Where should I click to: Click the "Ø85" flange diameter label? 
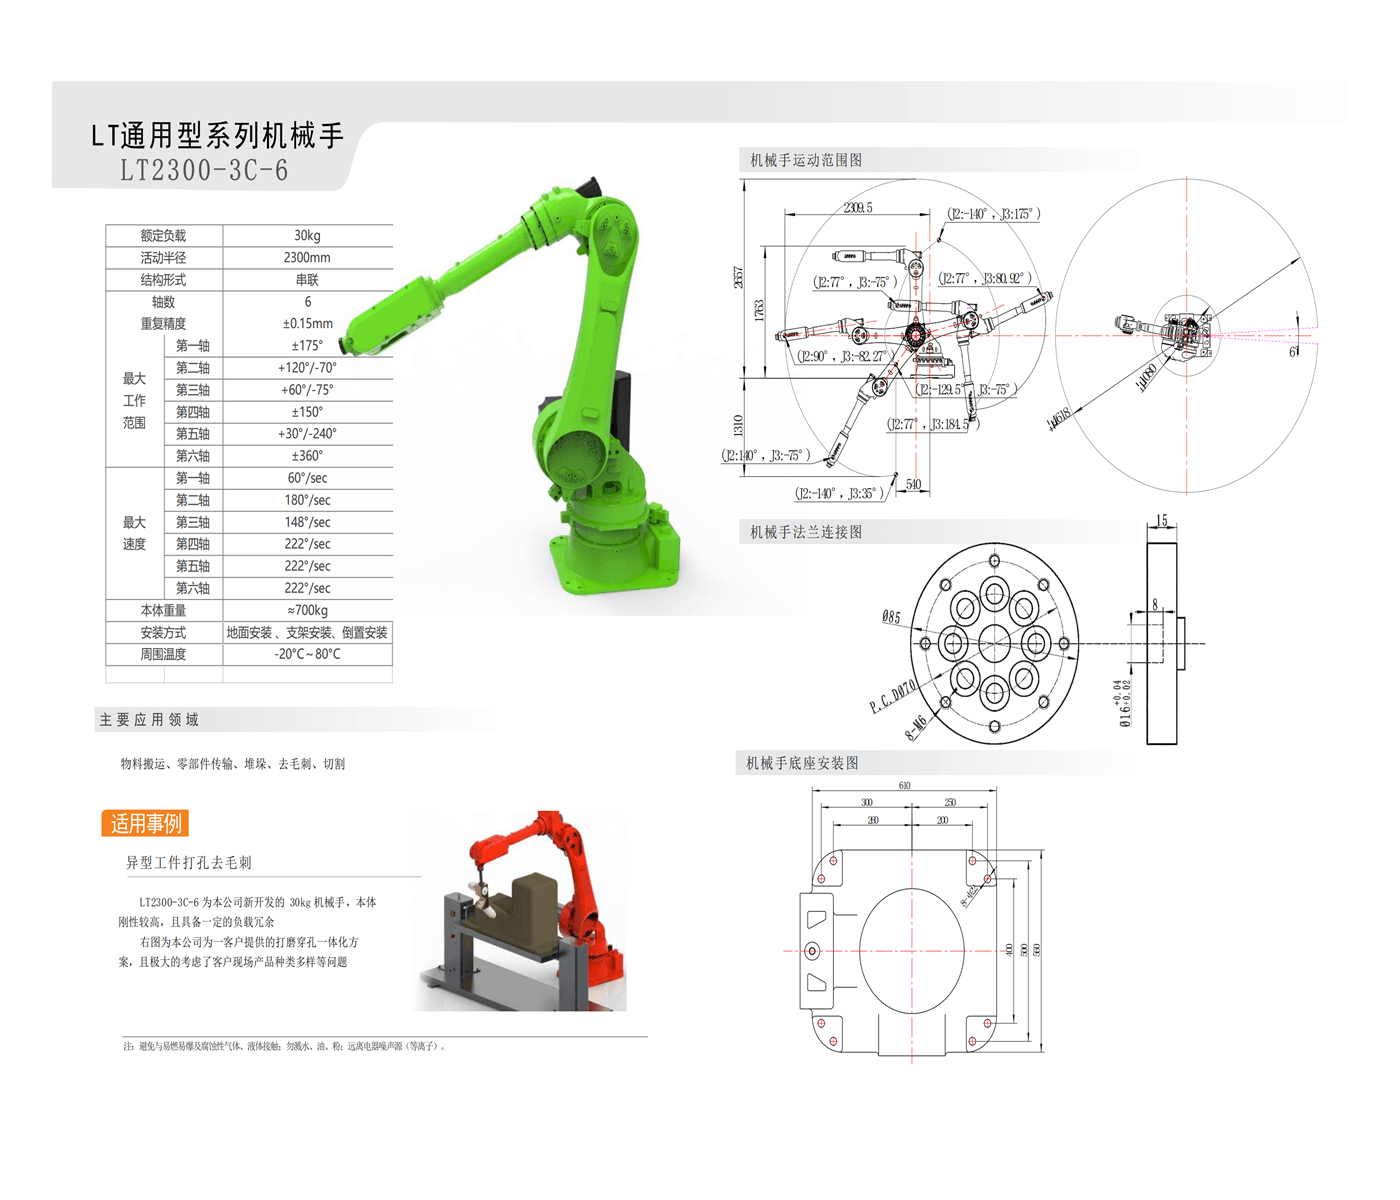click(891, 617)
